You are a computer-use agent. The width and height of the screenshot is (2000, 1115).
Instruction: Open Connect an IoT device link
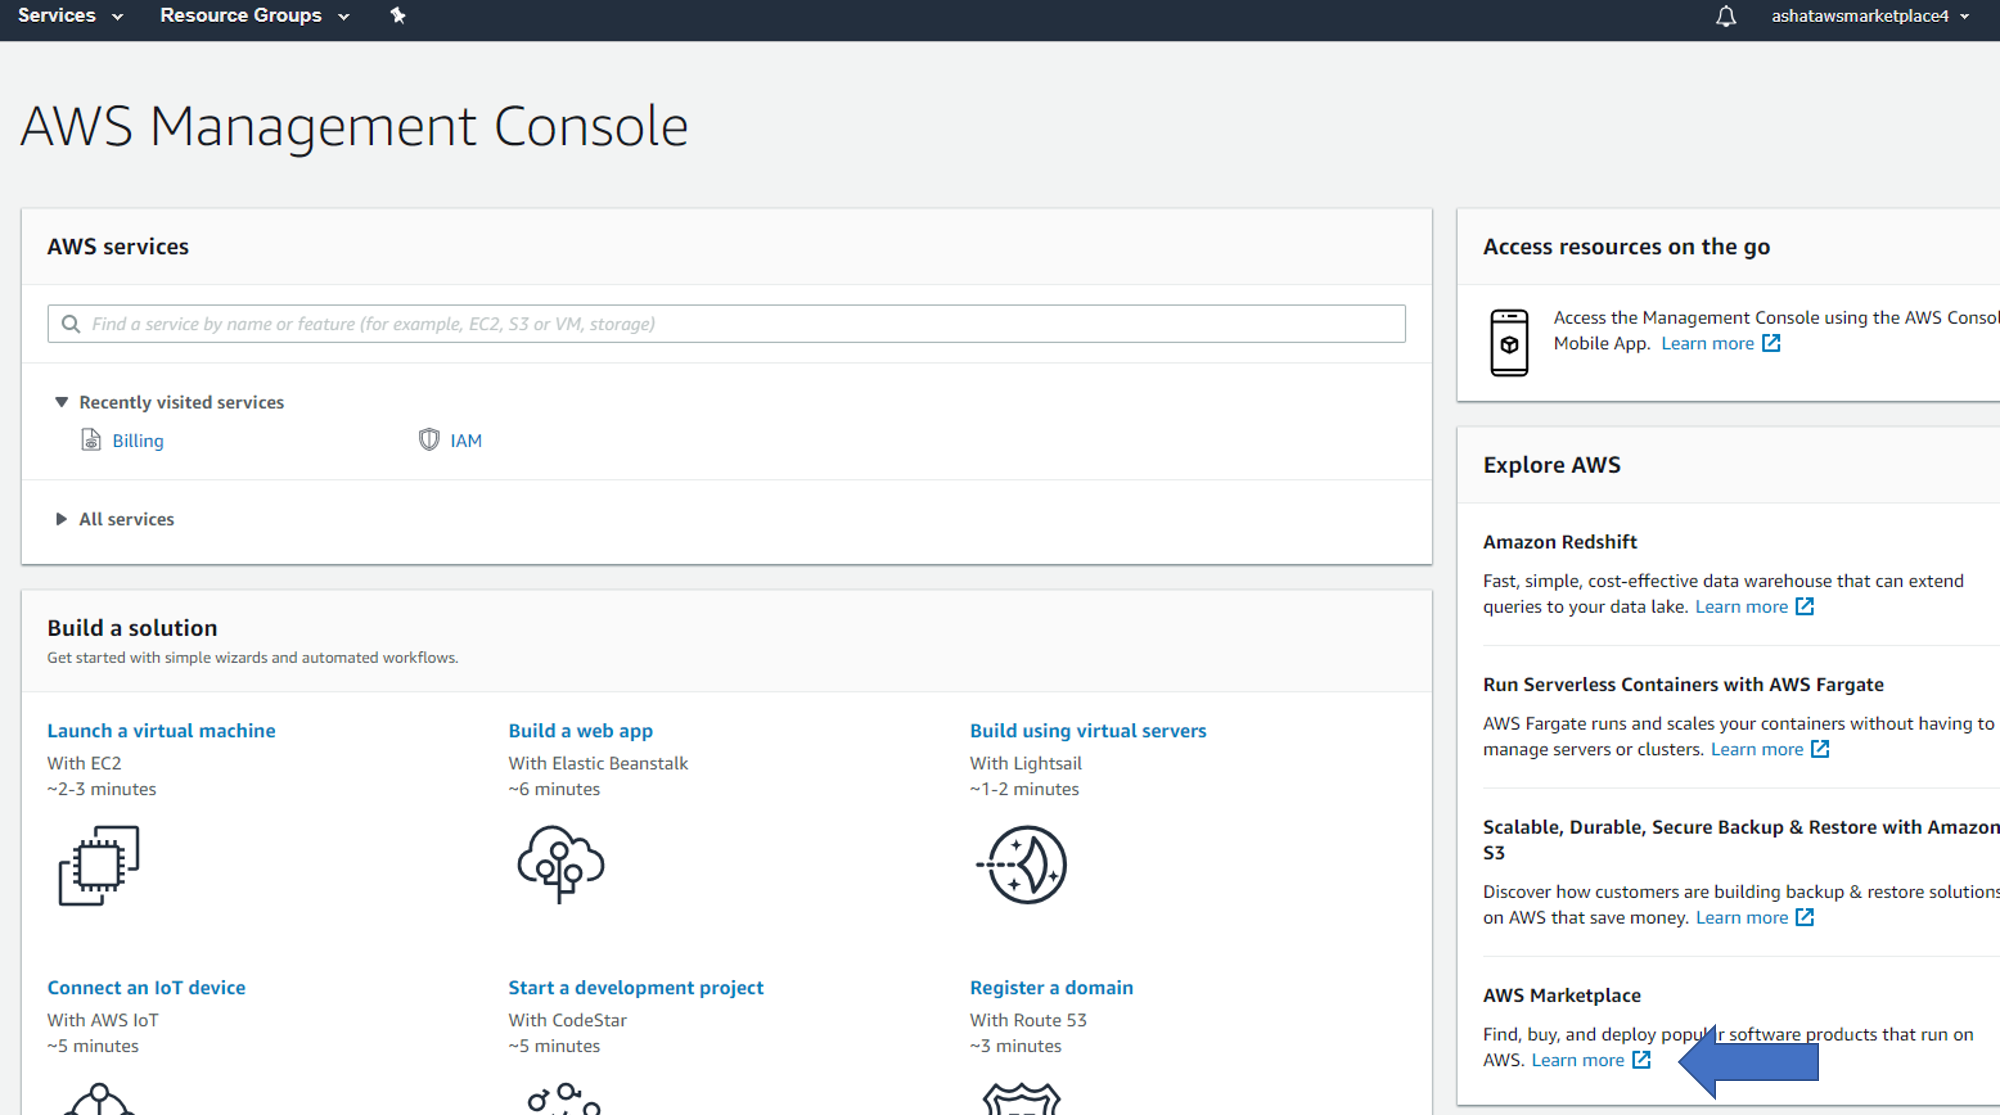tap(146, 988)
